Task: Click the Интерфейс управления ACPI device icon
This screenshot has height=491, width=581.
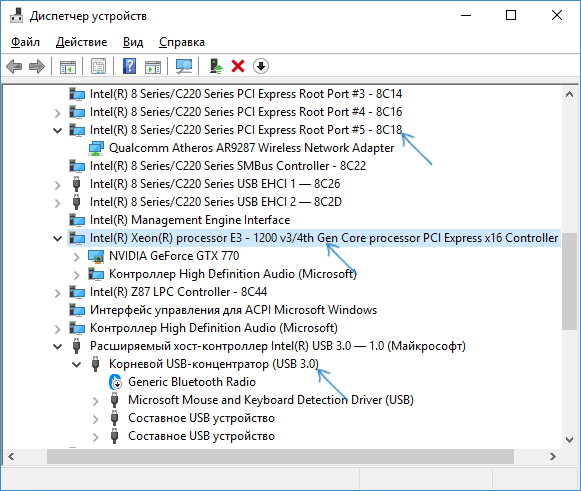Action: coord(77,310)
